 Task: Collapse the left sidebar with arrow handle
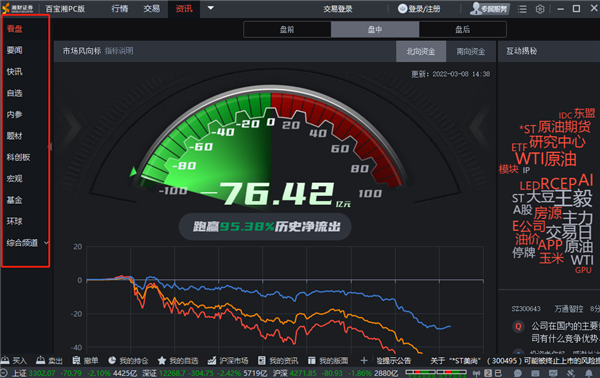click(x=50, y=147)
